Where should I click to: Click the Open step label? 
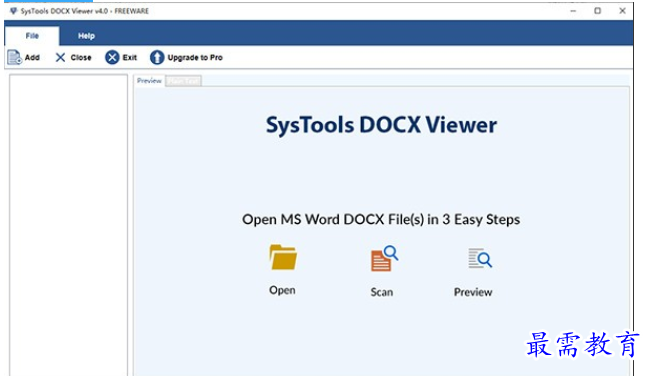tap(282, 290)
